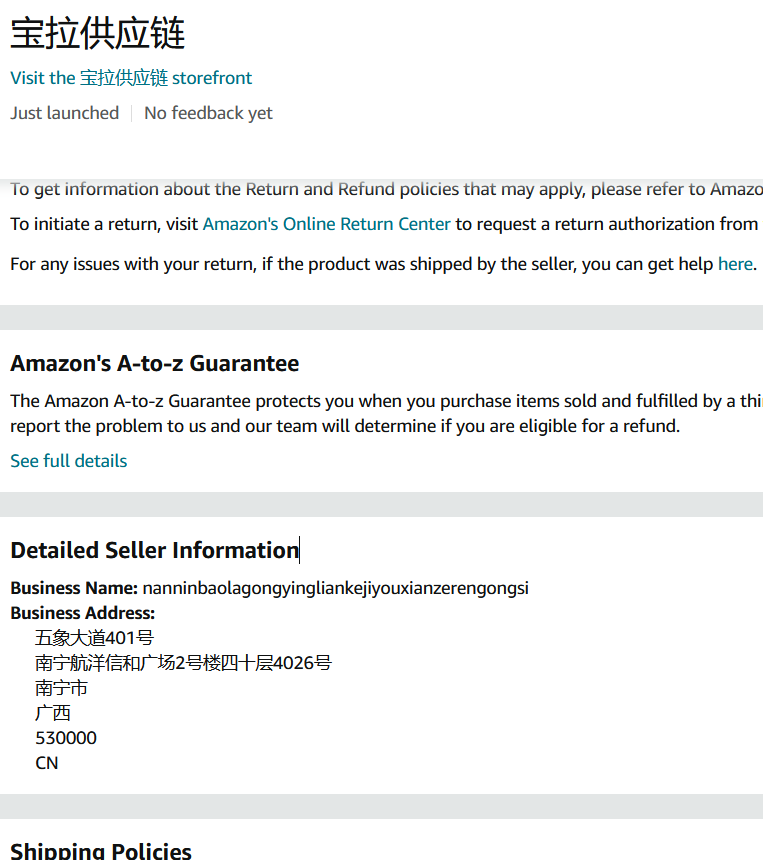Image resolution: width=763 pixels, height=860 pixels.
Task: Click the address line 五象大道401号
Action: coord(94,638)
